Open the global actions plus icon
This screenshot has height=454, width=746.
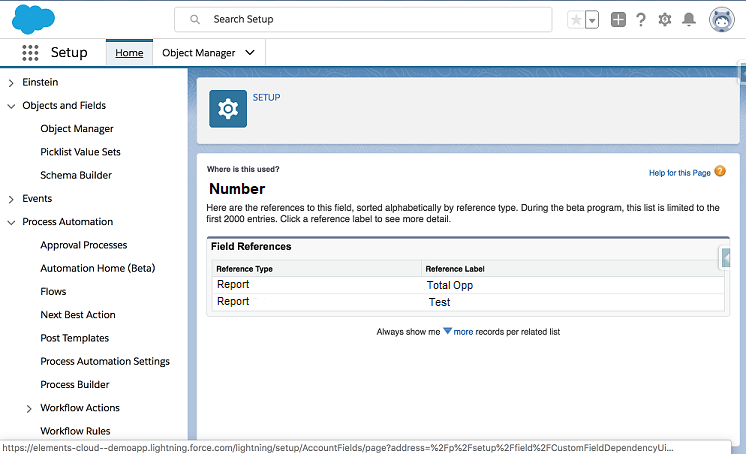pos(618,20)
